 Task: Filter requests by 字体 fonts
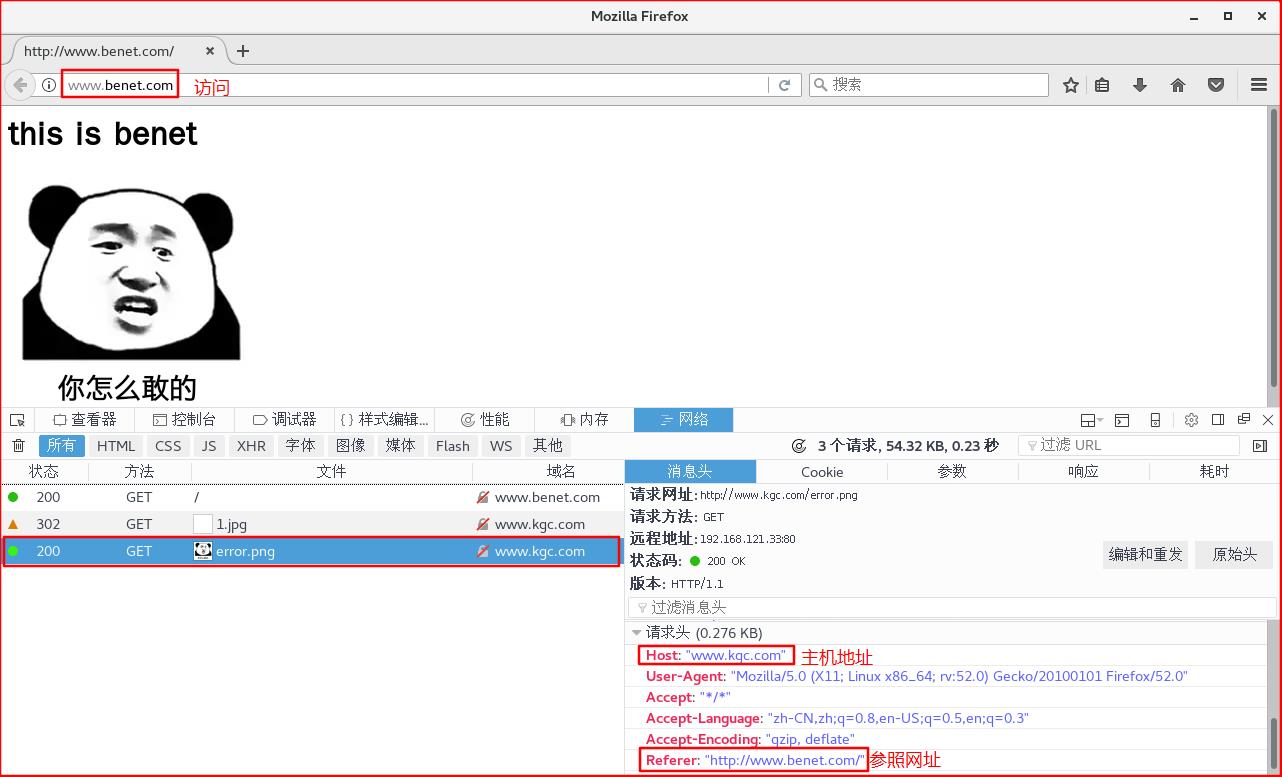point(300,446)
